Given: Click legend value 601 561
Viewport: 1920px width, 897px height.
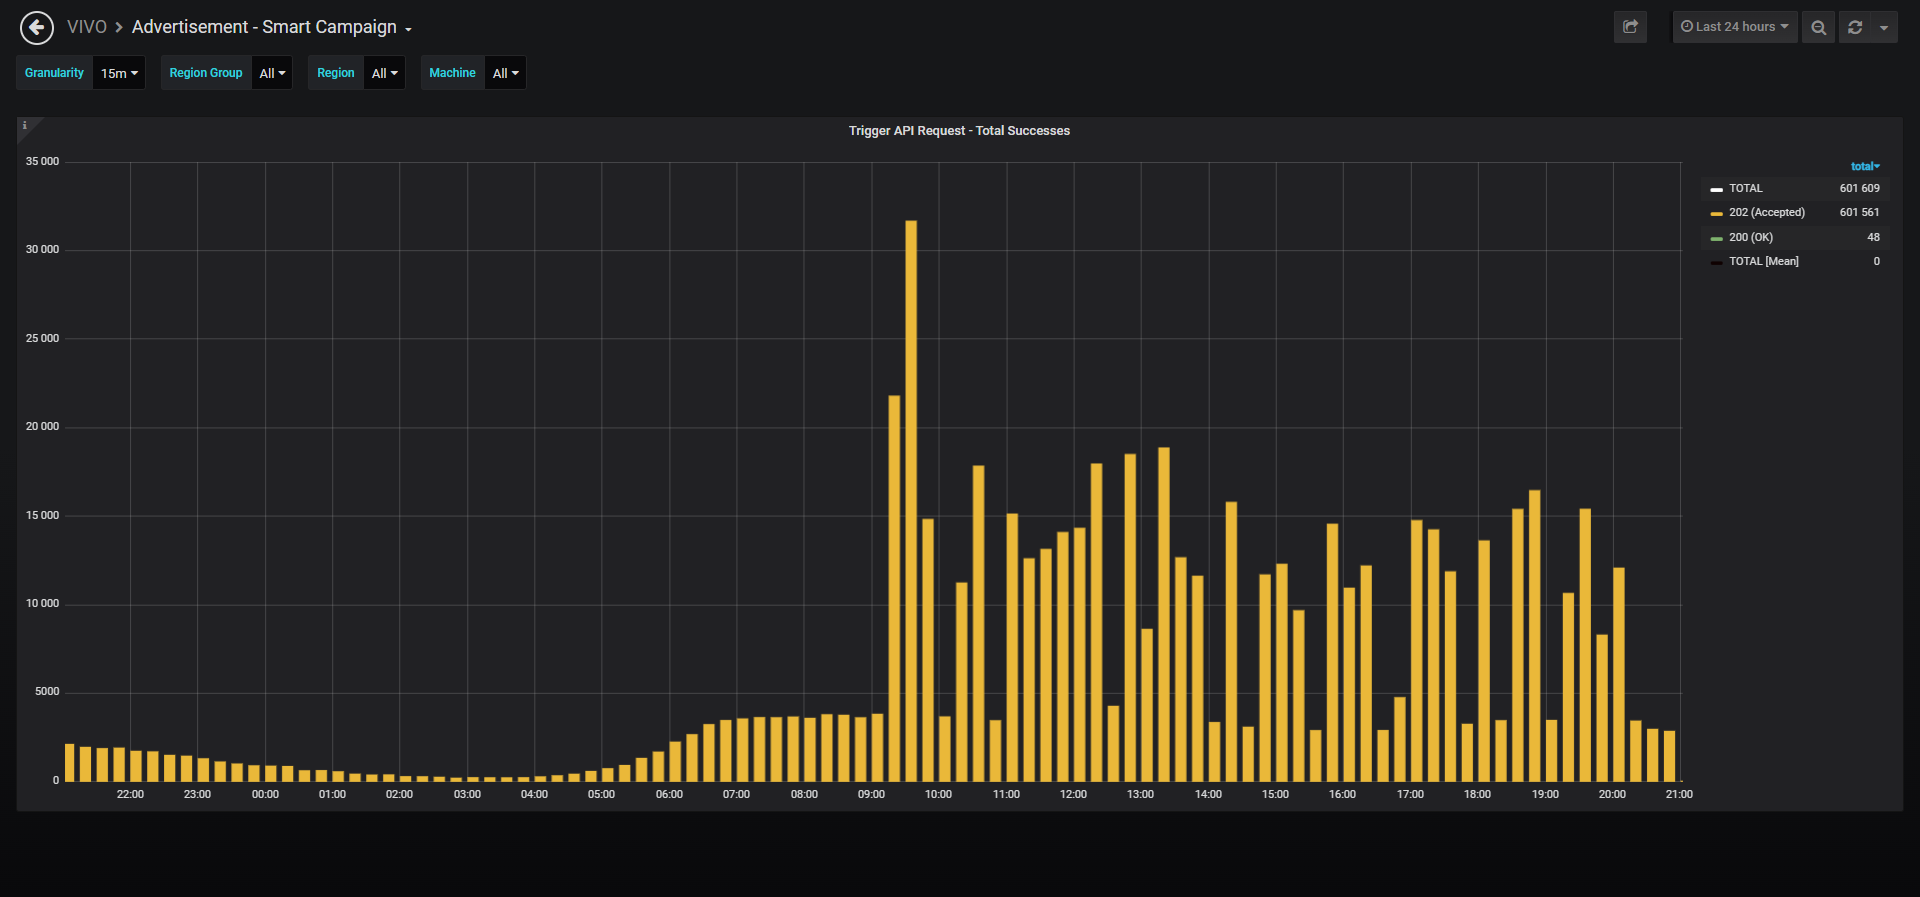Looking at the screenshot, I should tap(1859, 212).
